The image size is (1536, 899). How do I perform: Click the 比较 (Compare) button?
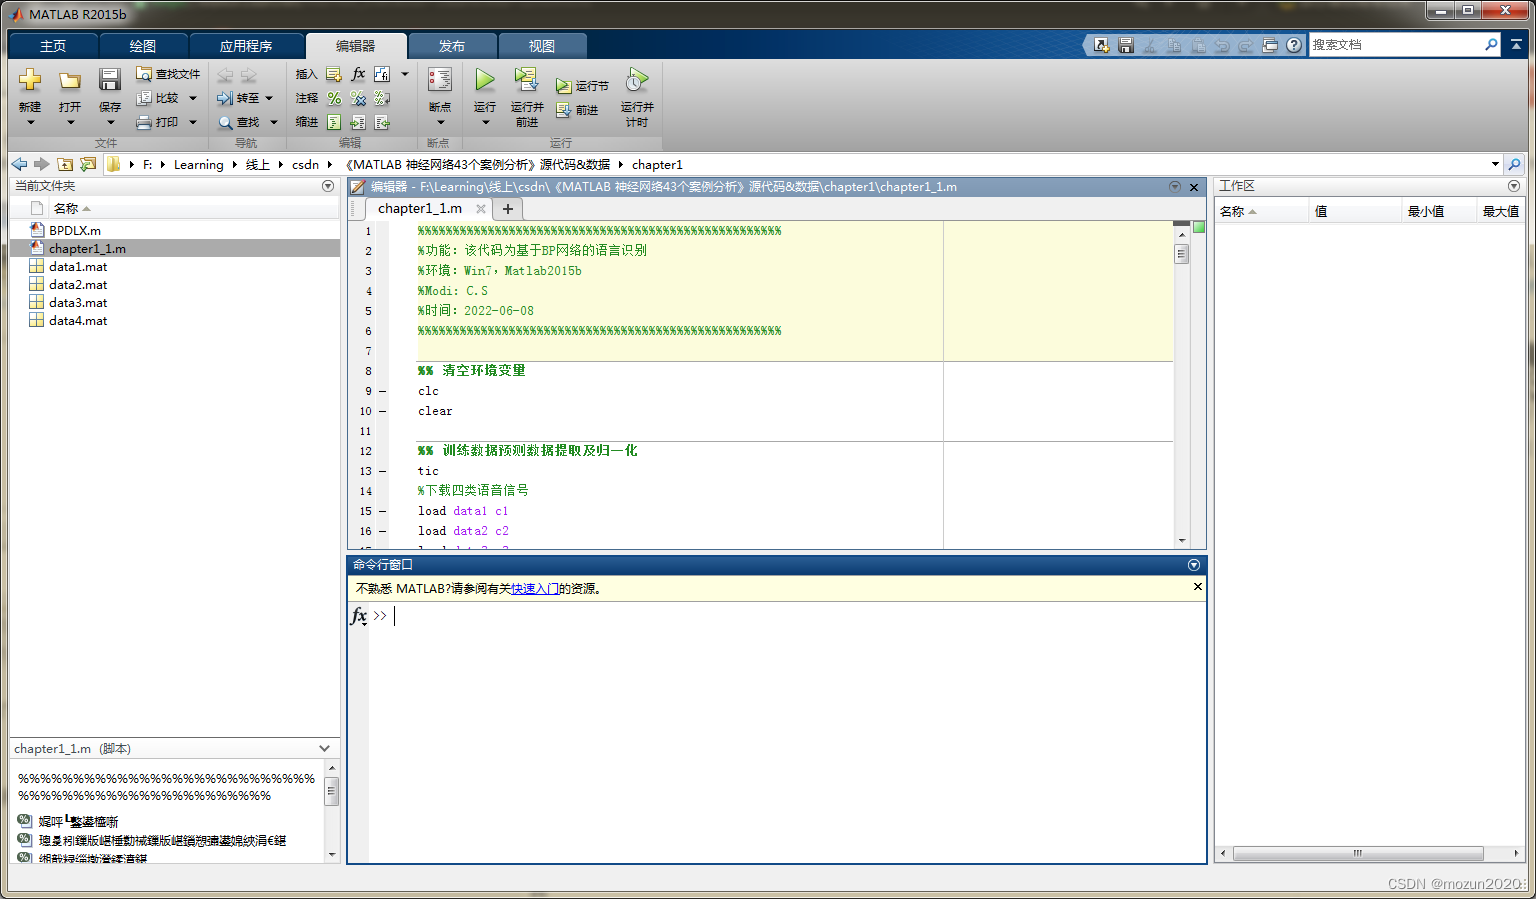158,98
